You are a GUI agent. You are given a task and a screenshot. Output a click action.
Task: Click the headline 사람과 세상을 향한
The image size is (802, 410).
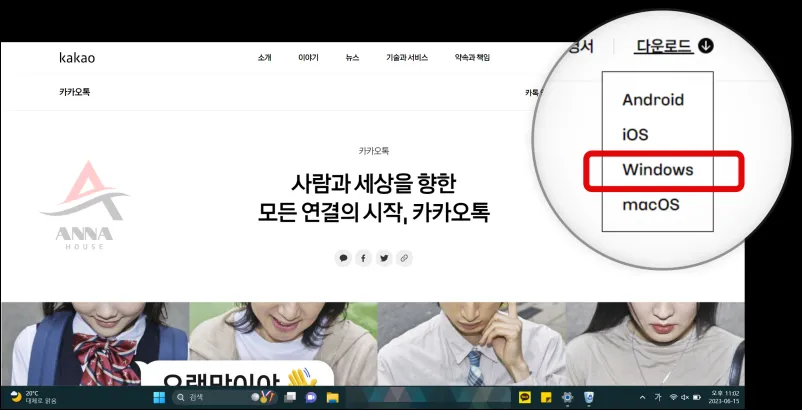[x=373, y=185]
